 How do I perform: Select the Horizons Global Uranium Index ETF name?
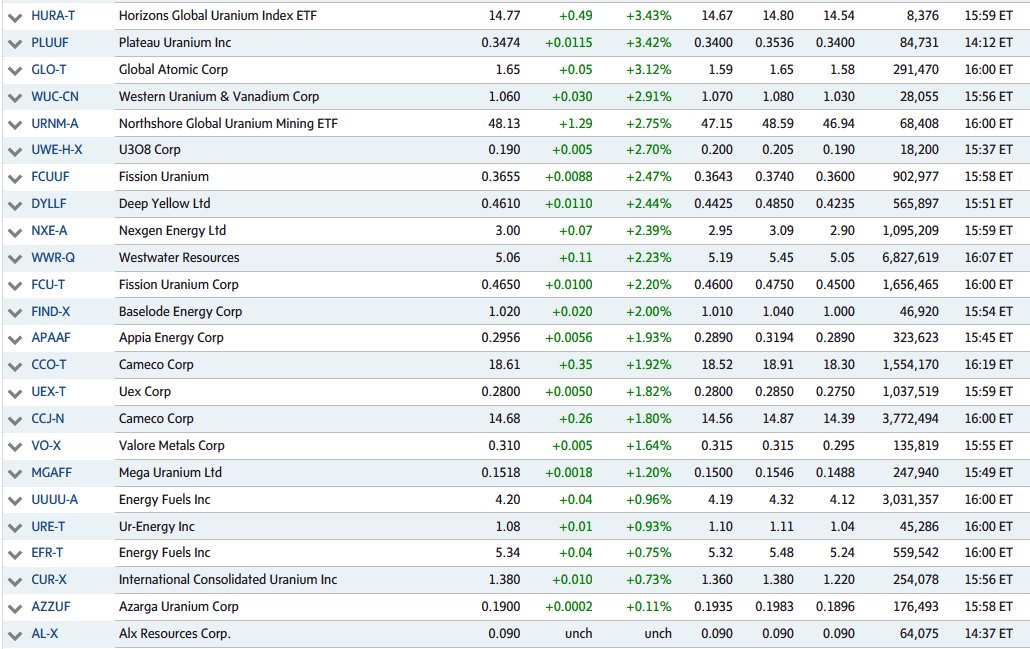click(217, 16)
